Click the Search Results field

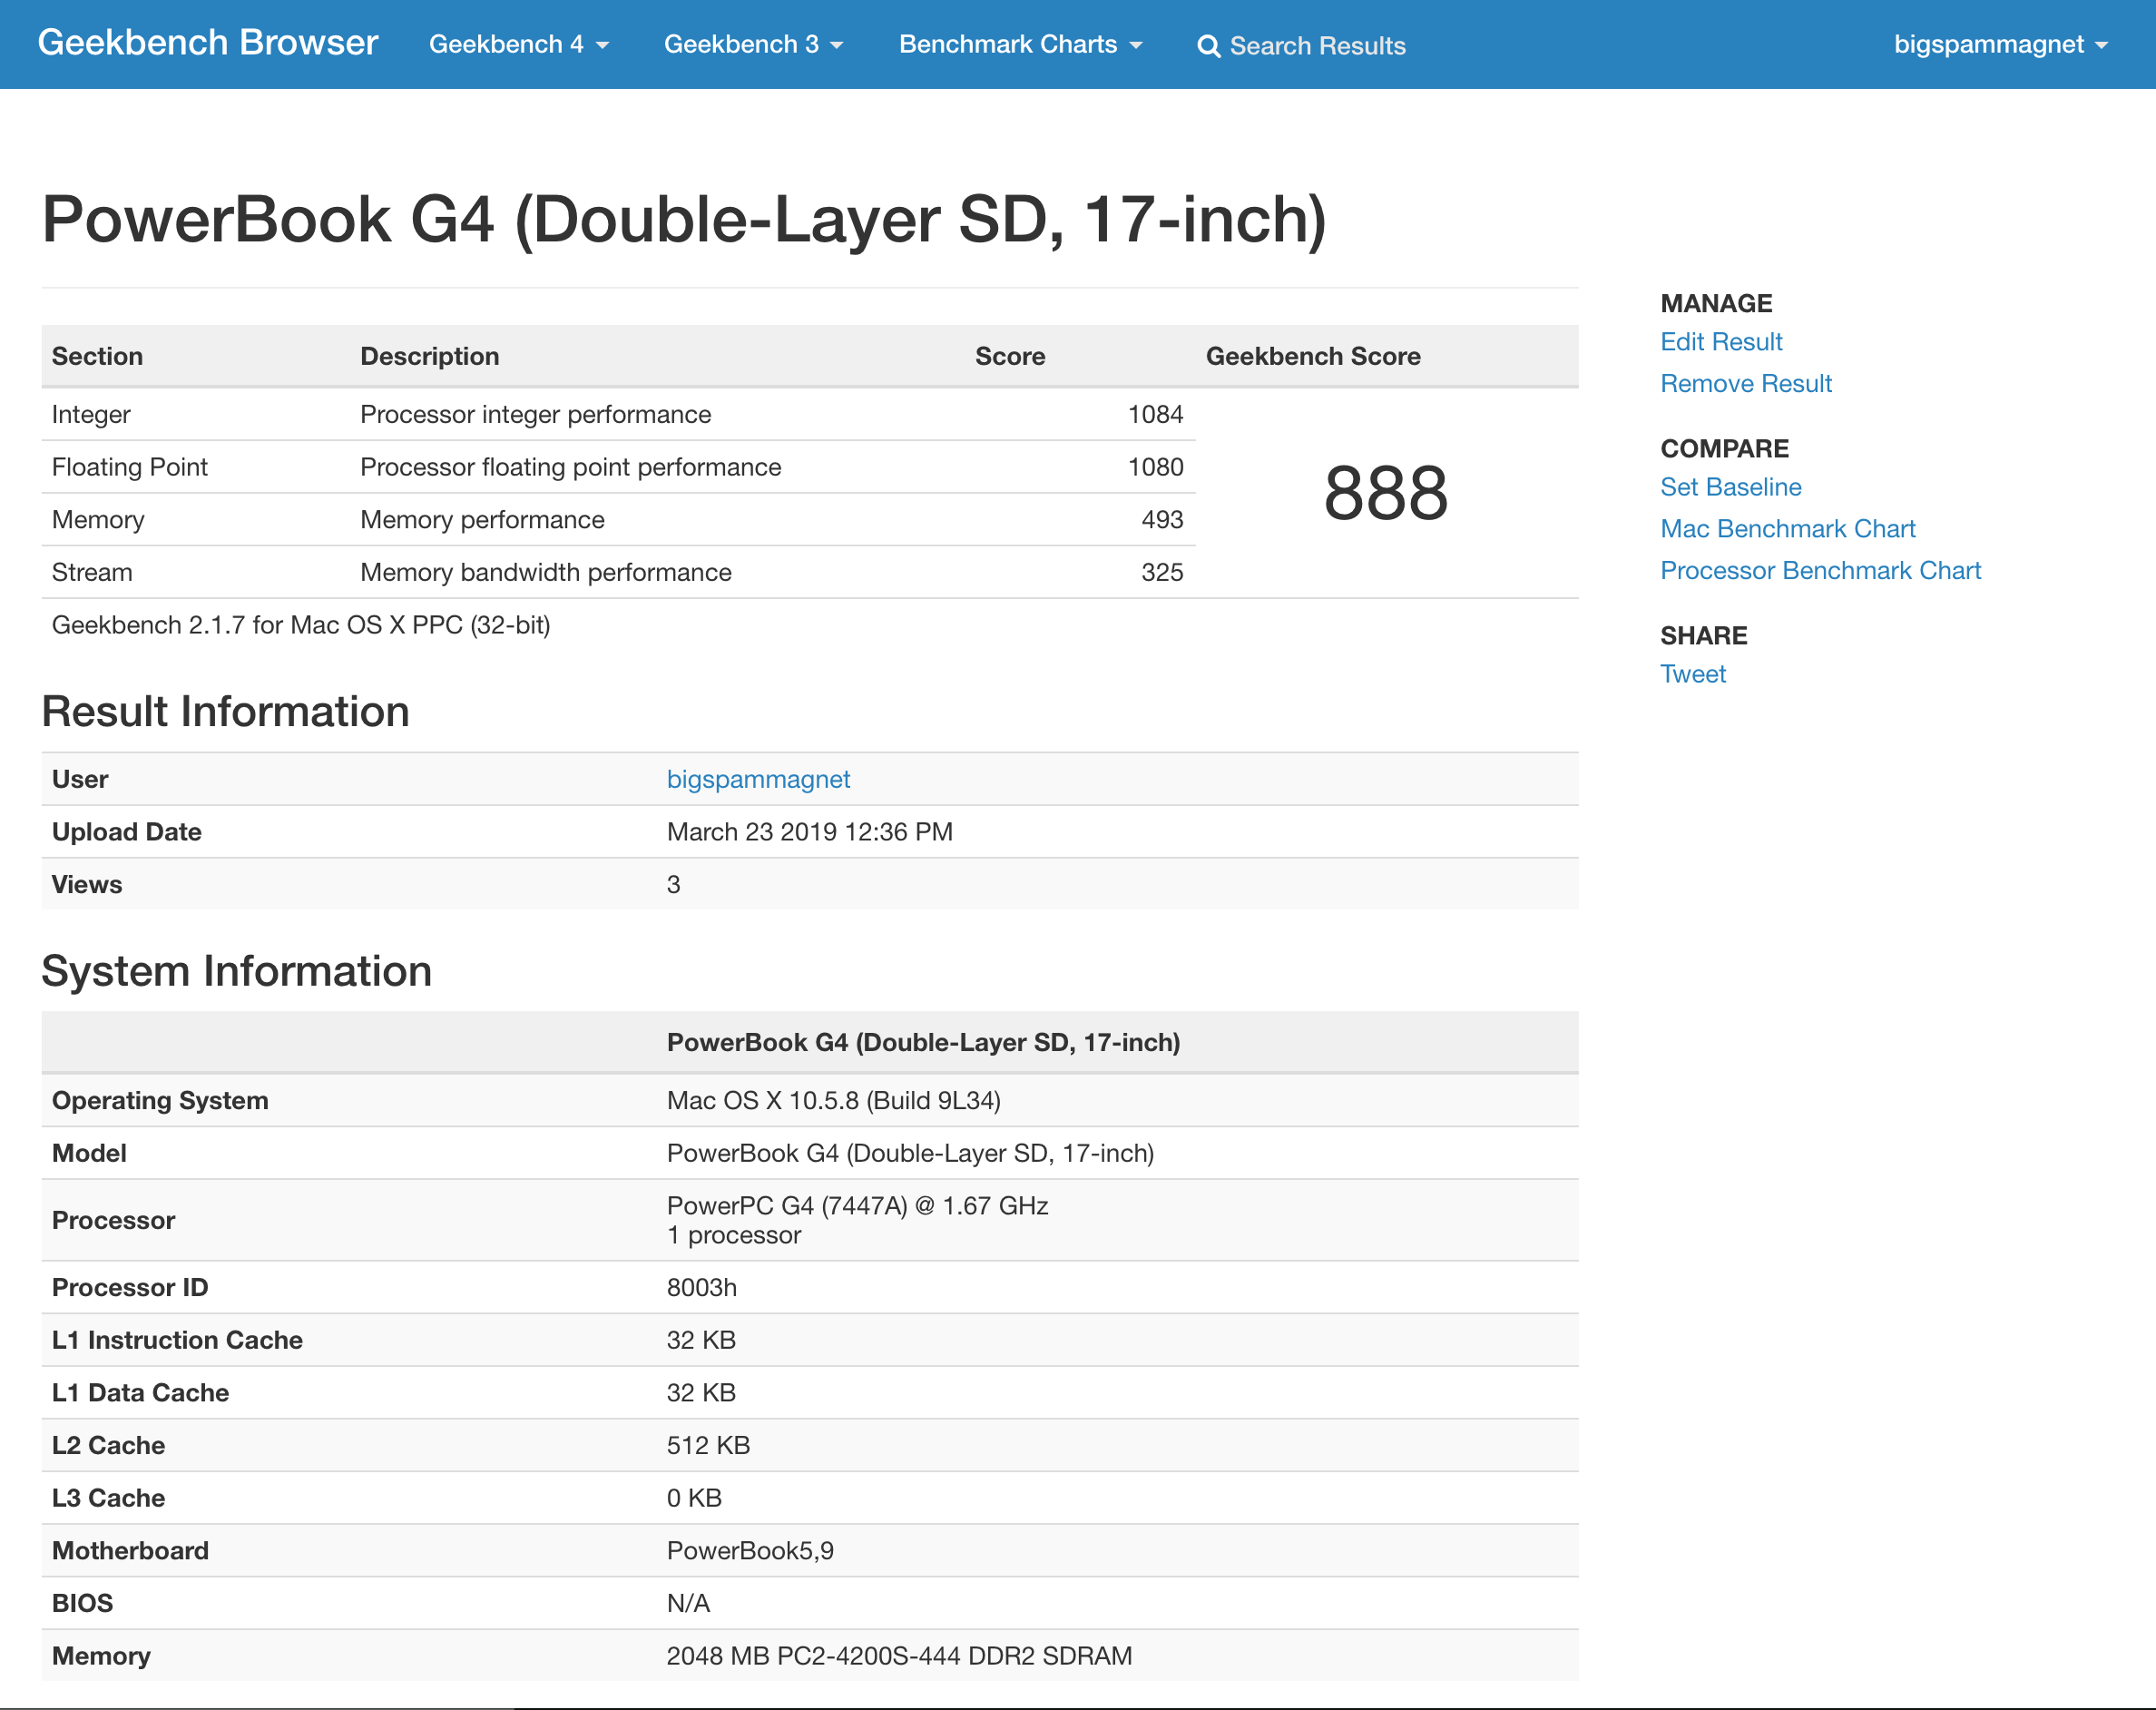[1317, 46]
